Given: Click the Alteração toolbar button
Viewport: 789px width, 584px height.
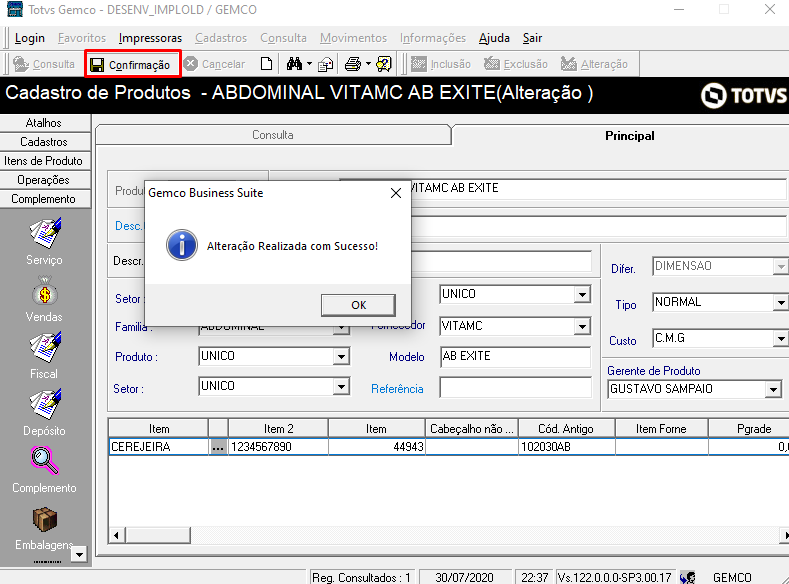Looking at the screenshot, I should (594, 64).
